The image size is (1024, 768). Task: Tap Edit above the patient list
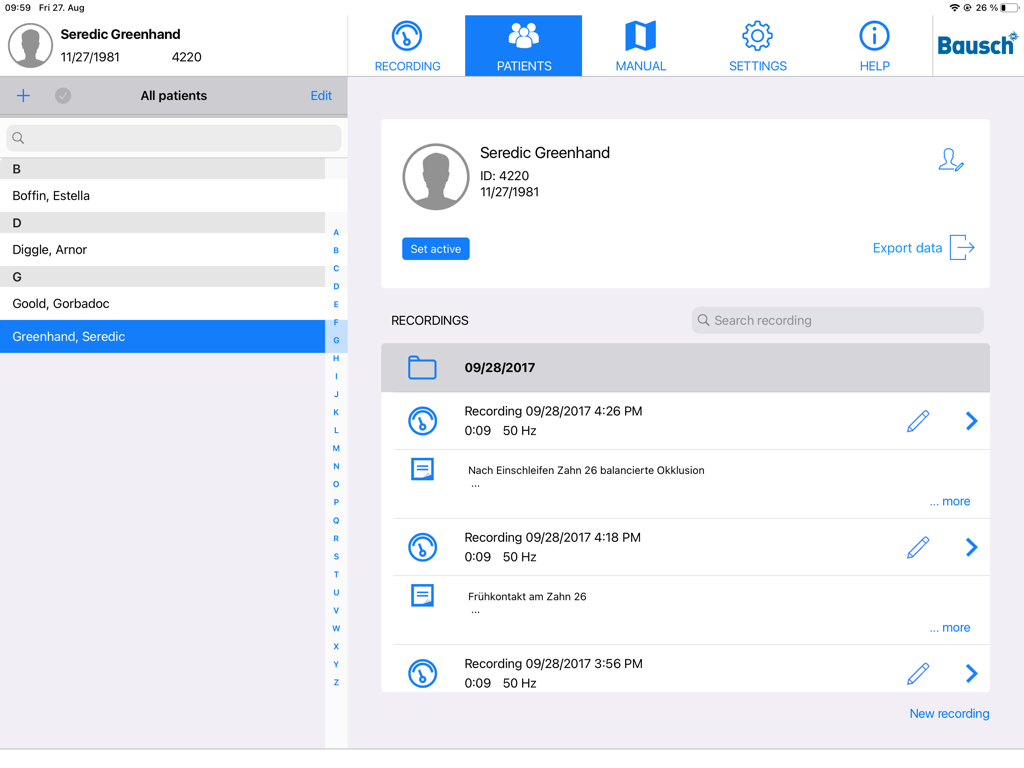pos(320,95)
